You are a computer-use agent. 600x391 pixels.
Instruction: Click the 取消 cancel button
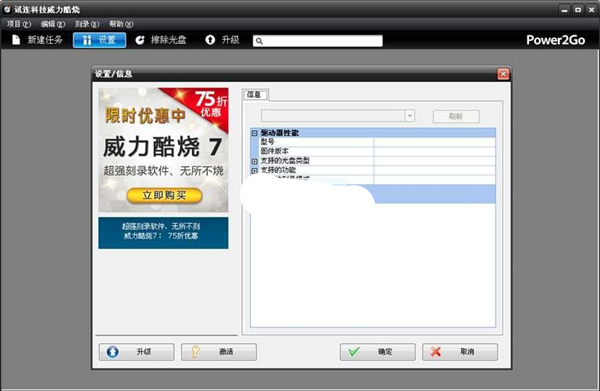click(460, 352)
